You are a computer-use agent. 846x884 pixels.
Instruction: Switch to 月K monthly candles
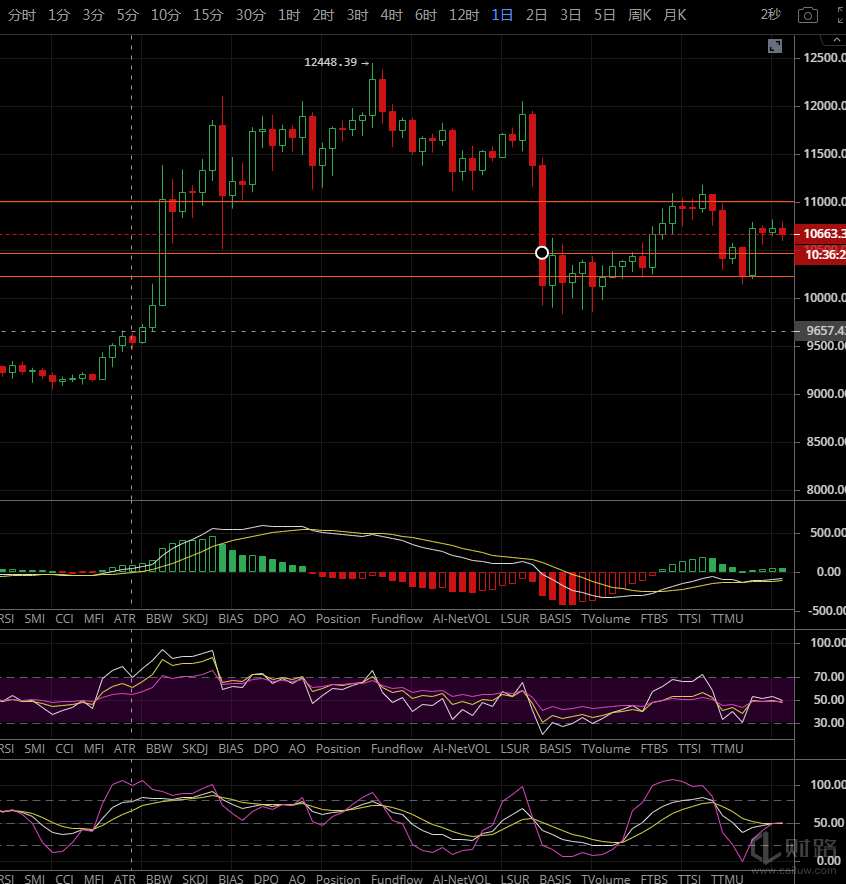point(675,15)
